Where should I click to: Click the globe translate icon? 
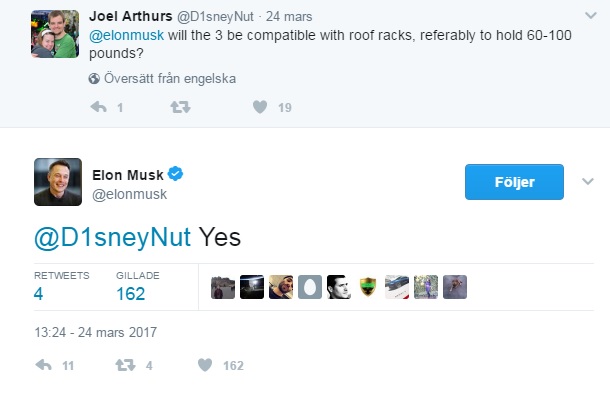(x=94, y=79)
